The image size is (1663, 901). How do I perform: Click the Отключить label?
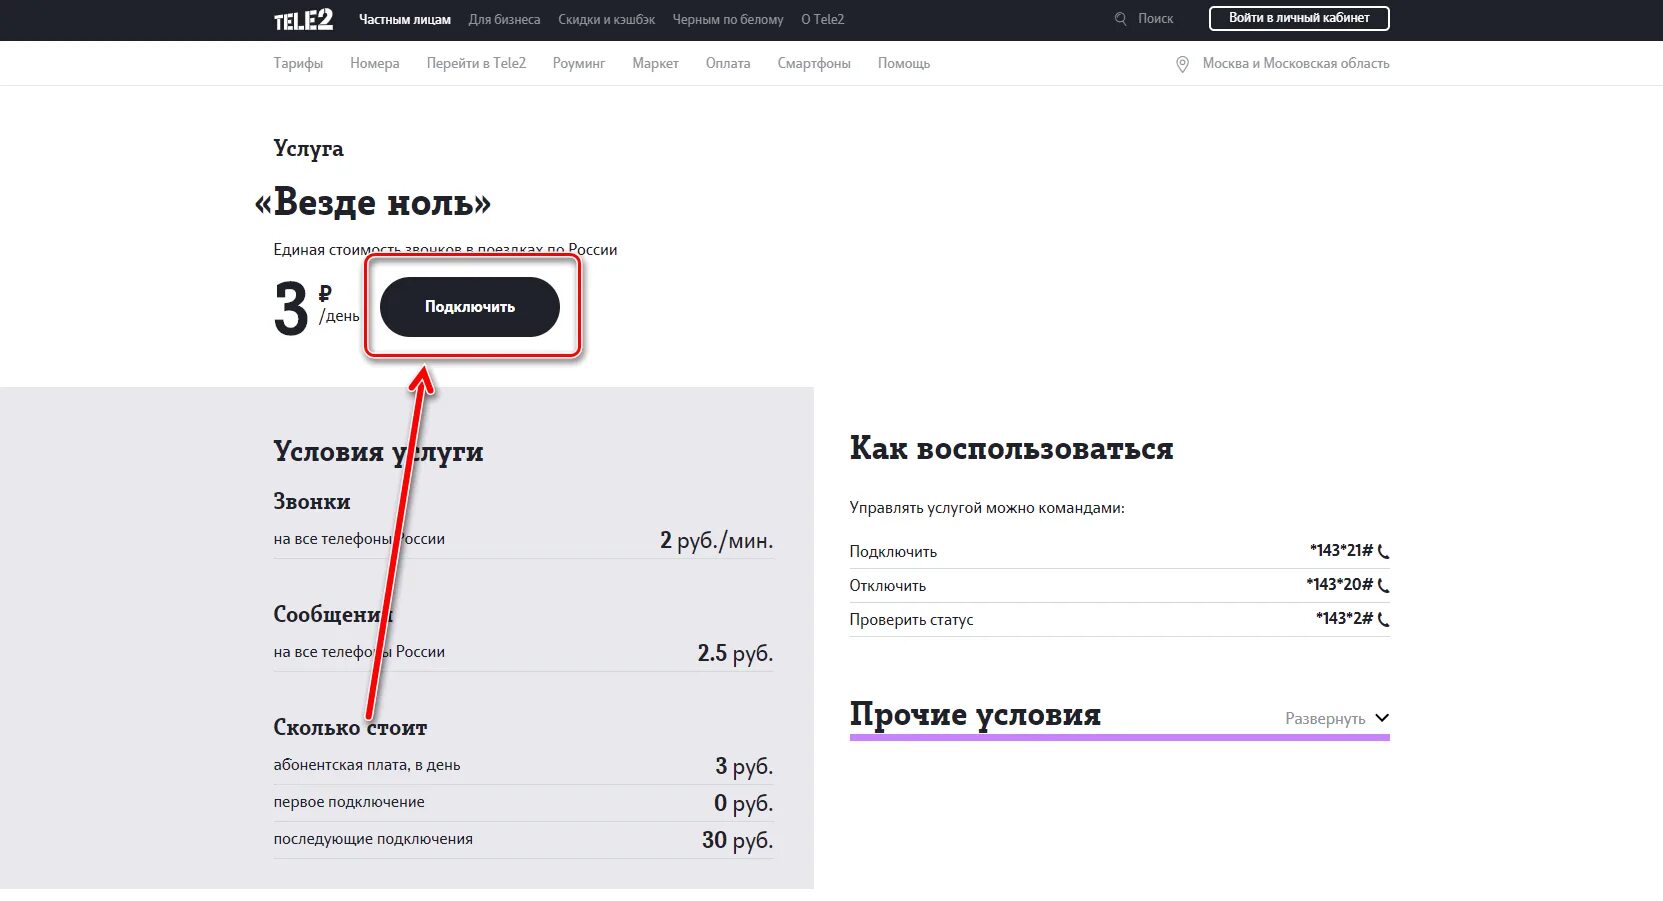(888, 586)
